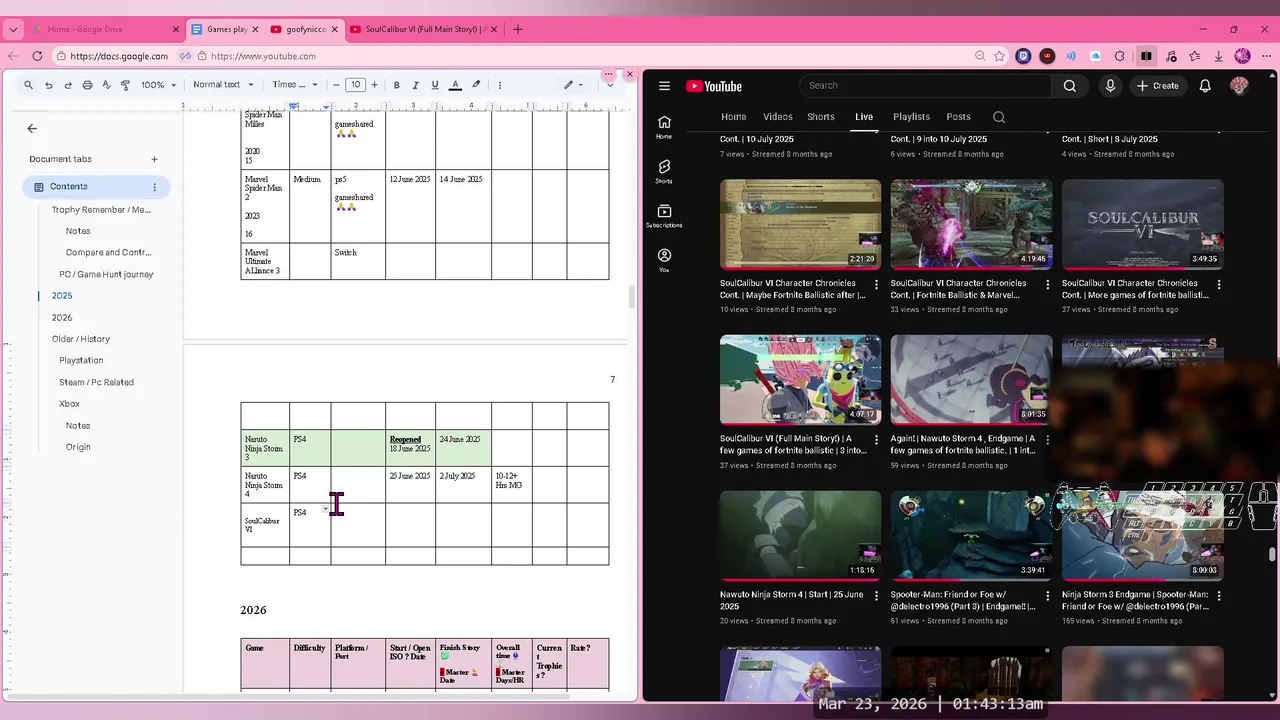Viewport: 1280px width, 720px height.
Task: Open the highlight color picker
Action: (476, 85)
